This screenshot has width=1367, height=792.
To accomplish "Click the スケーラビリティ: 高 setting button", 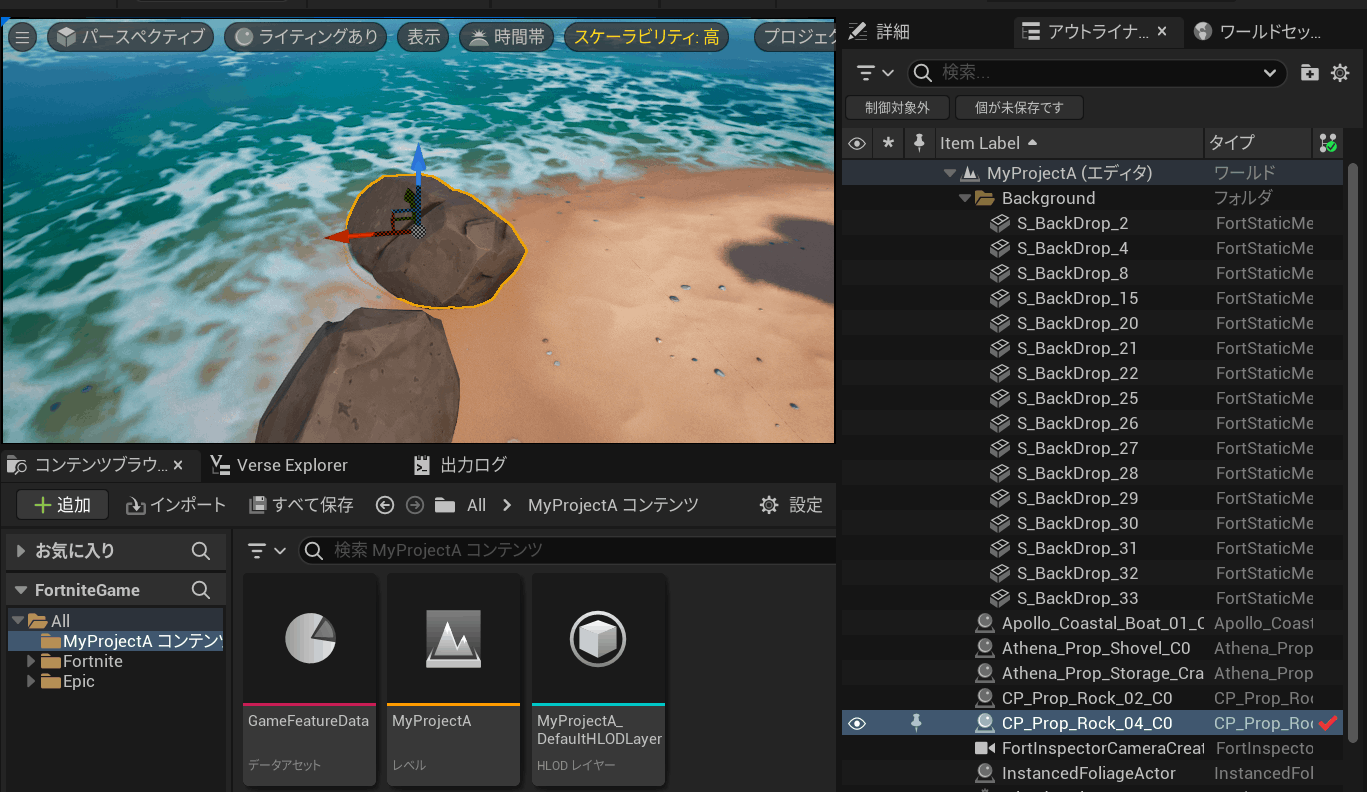I will 645,38.
